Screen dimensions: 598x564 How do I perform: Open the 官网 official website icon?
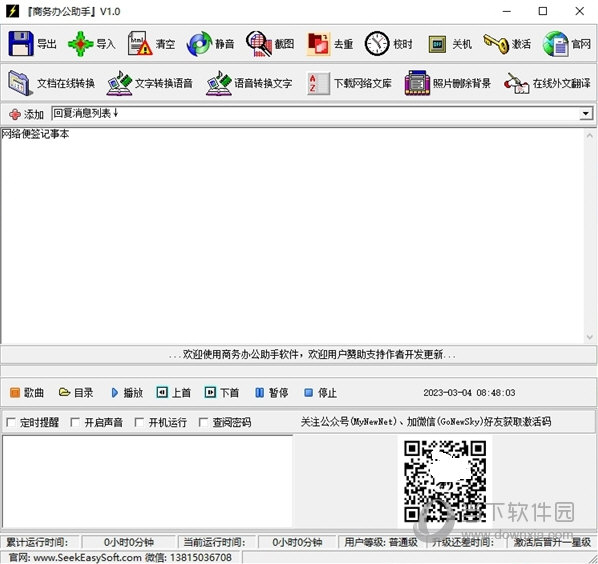[x=556, y=44]
